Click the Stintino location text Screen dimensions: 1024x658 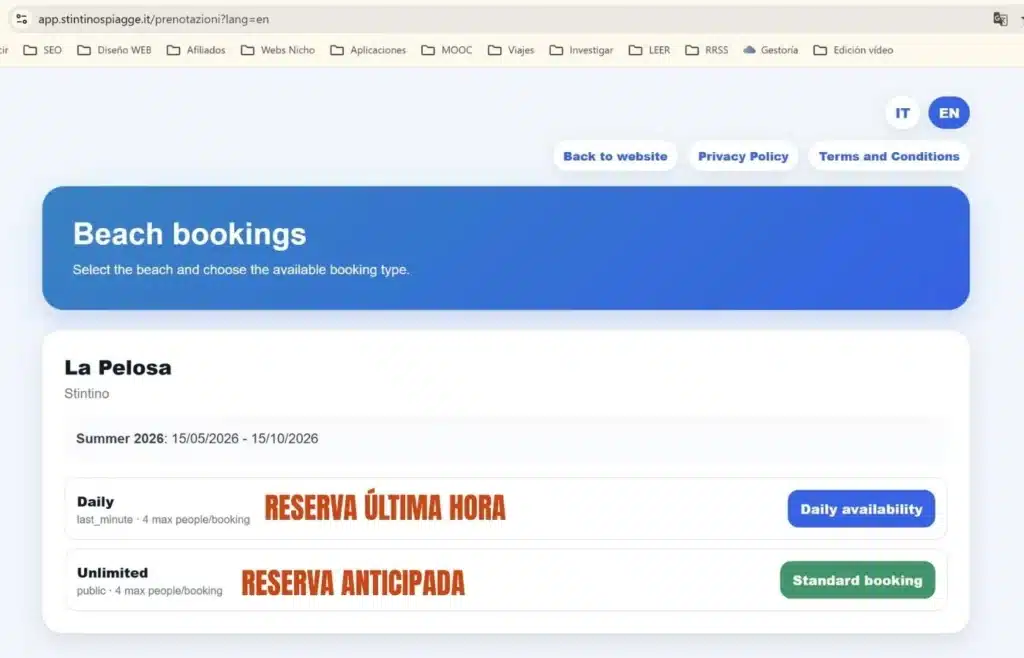coord(87,394)
